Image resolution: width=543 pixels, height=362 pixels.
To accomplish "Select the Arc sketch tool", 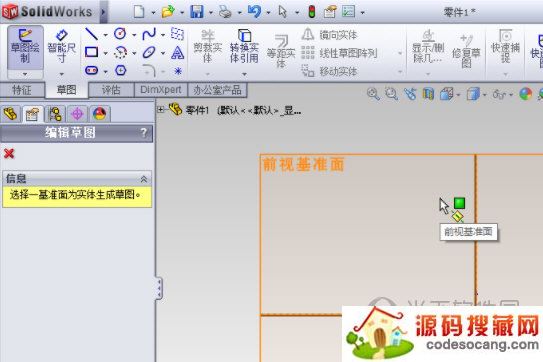I will pos(120,52).
